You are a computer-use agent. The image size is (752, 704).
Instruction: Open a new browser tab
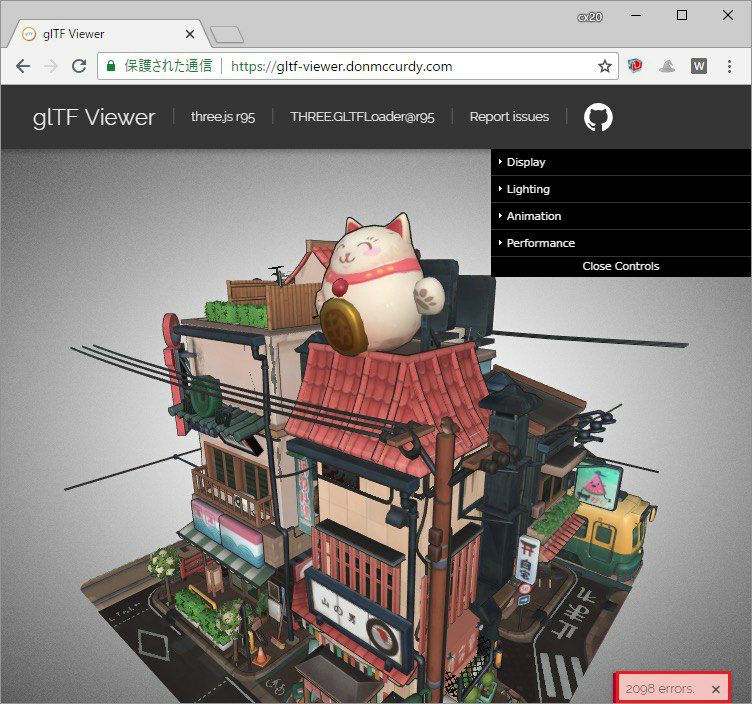pyautogui.click(x=227, y=35)
